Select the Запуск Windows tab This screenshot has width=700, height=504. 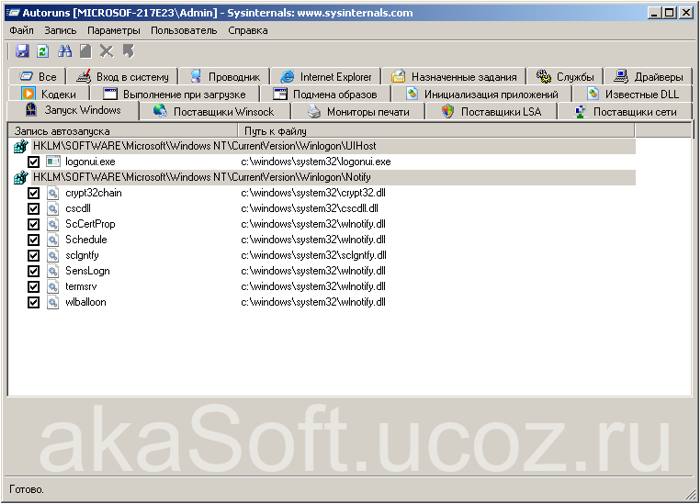[73, 110]
